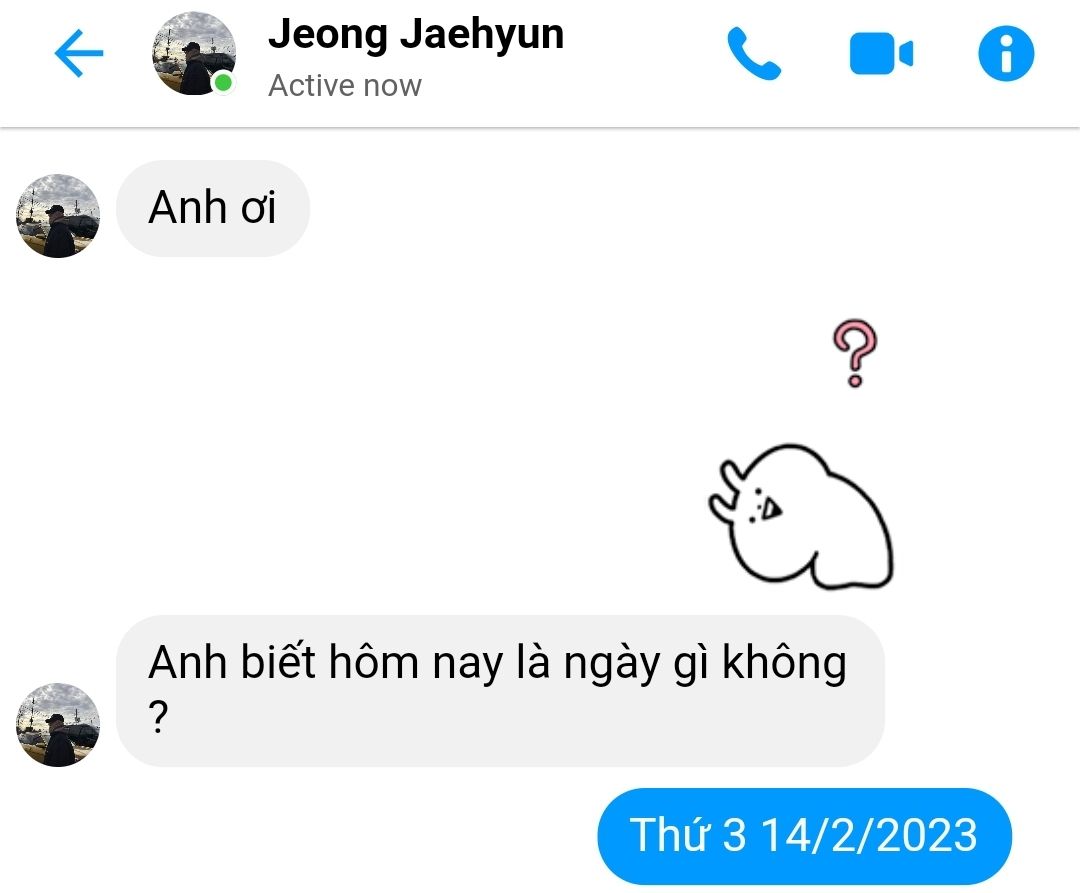This screenshot has width=1080, height=893.
Task: Tap the green online status dot
Action: pos(223,83)
